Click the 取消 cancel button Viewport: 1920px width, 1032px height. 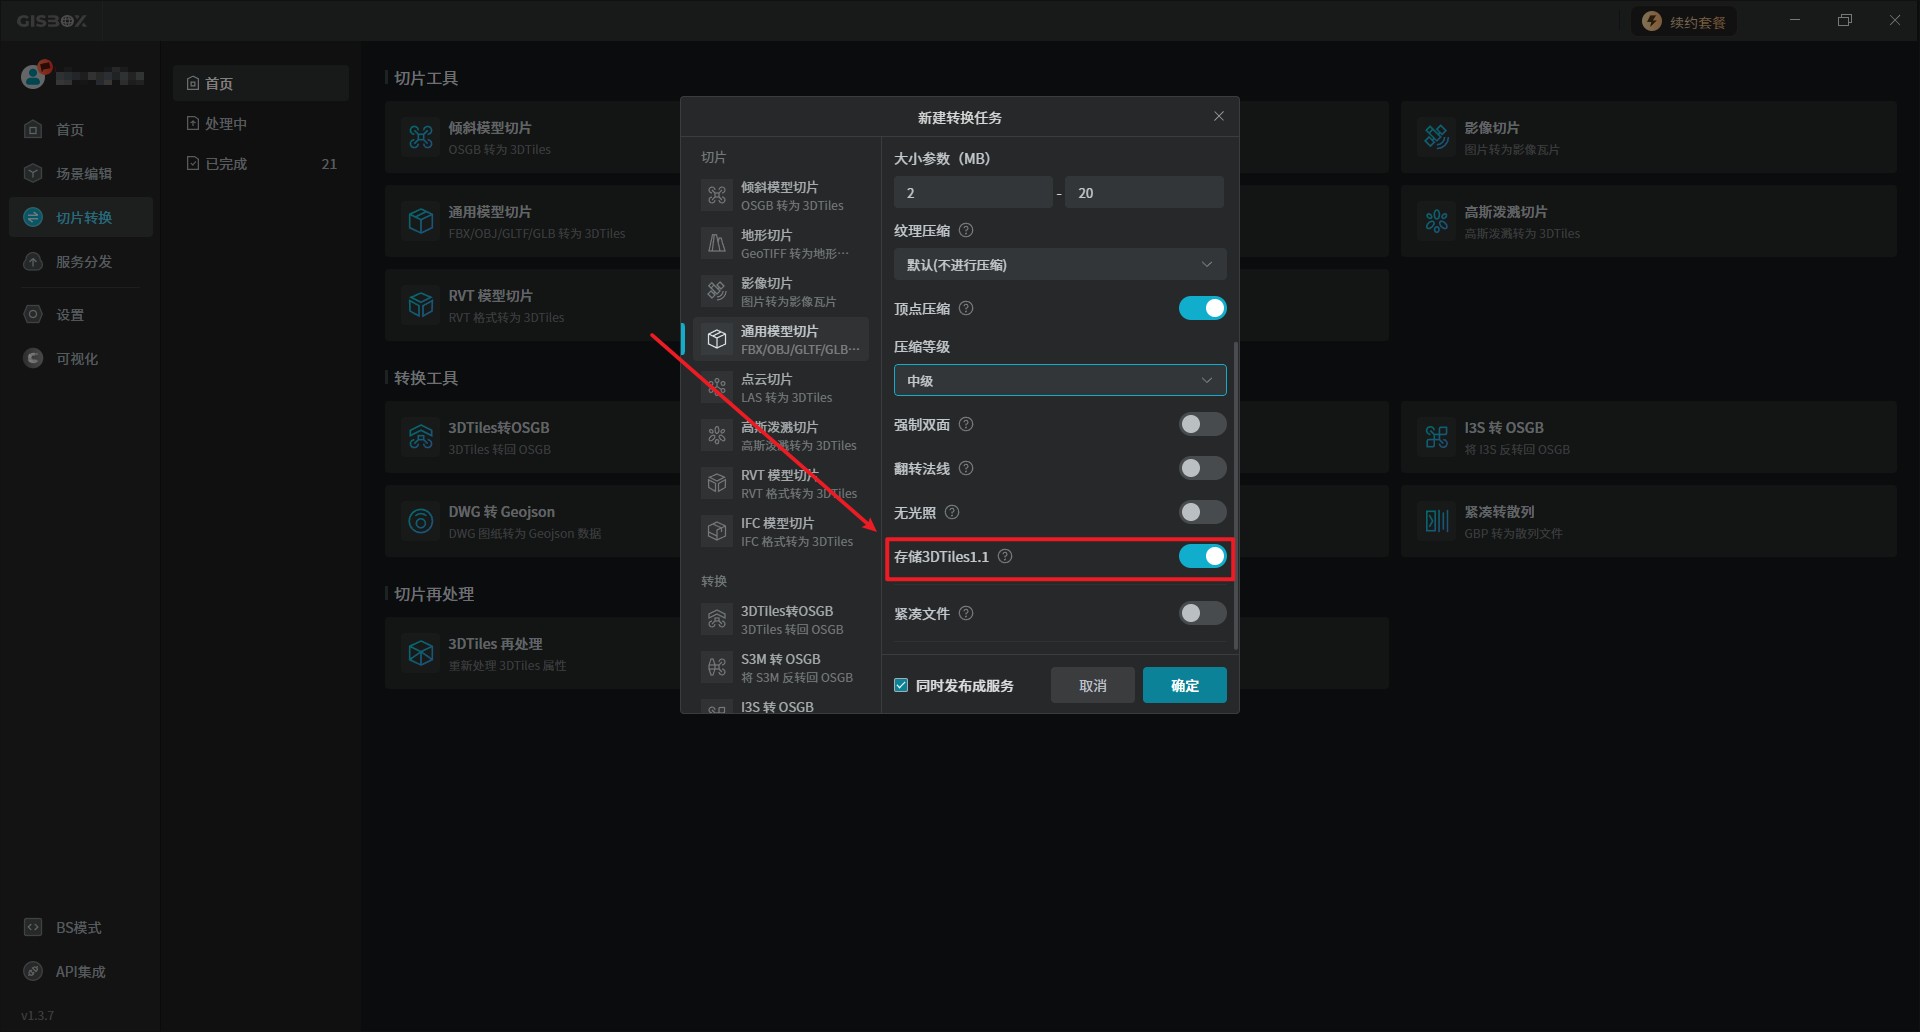(x=1092, y=686)
